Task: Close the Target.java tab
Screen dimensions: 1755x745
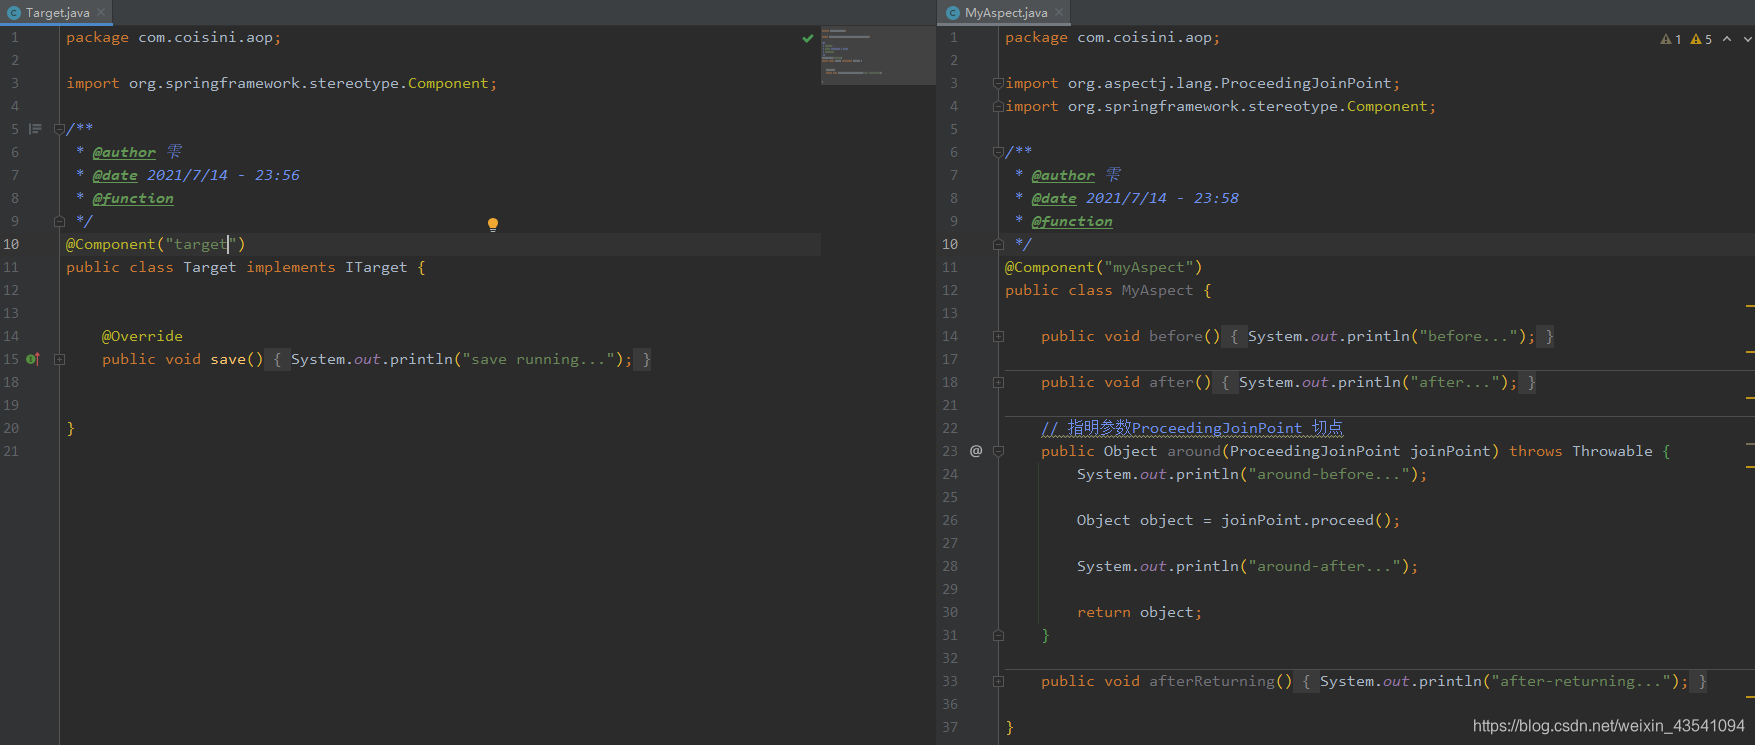Action: (101, 13)
